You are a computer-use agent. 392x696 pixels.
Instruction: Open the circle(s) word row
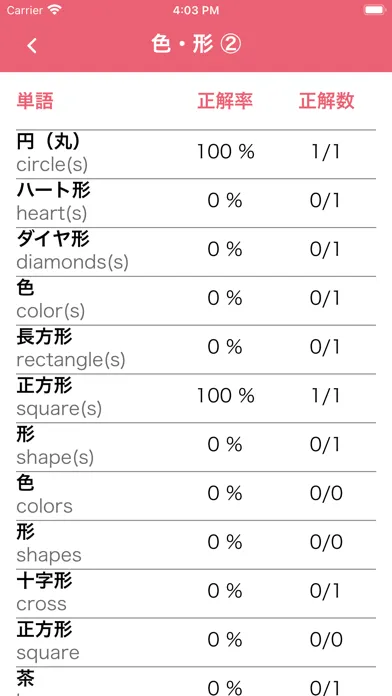pos(196,154)
